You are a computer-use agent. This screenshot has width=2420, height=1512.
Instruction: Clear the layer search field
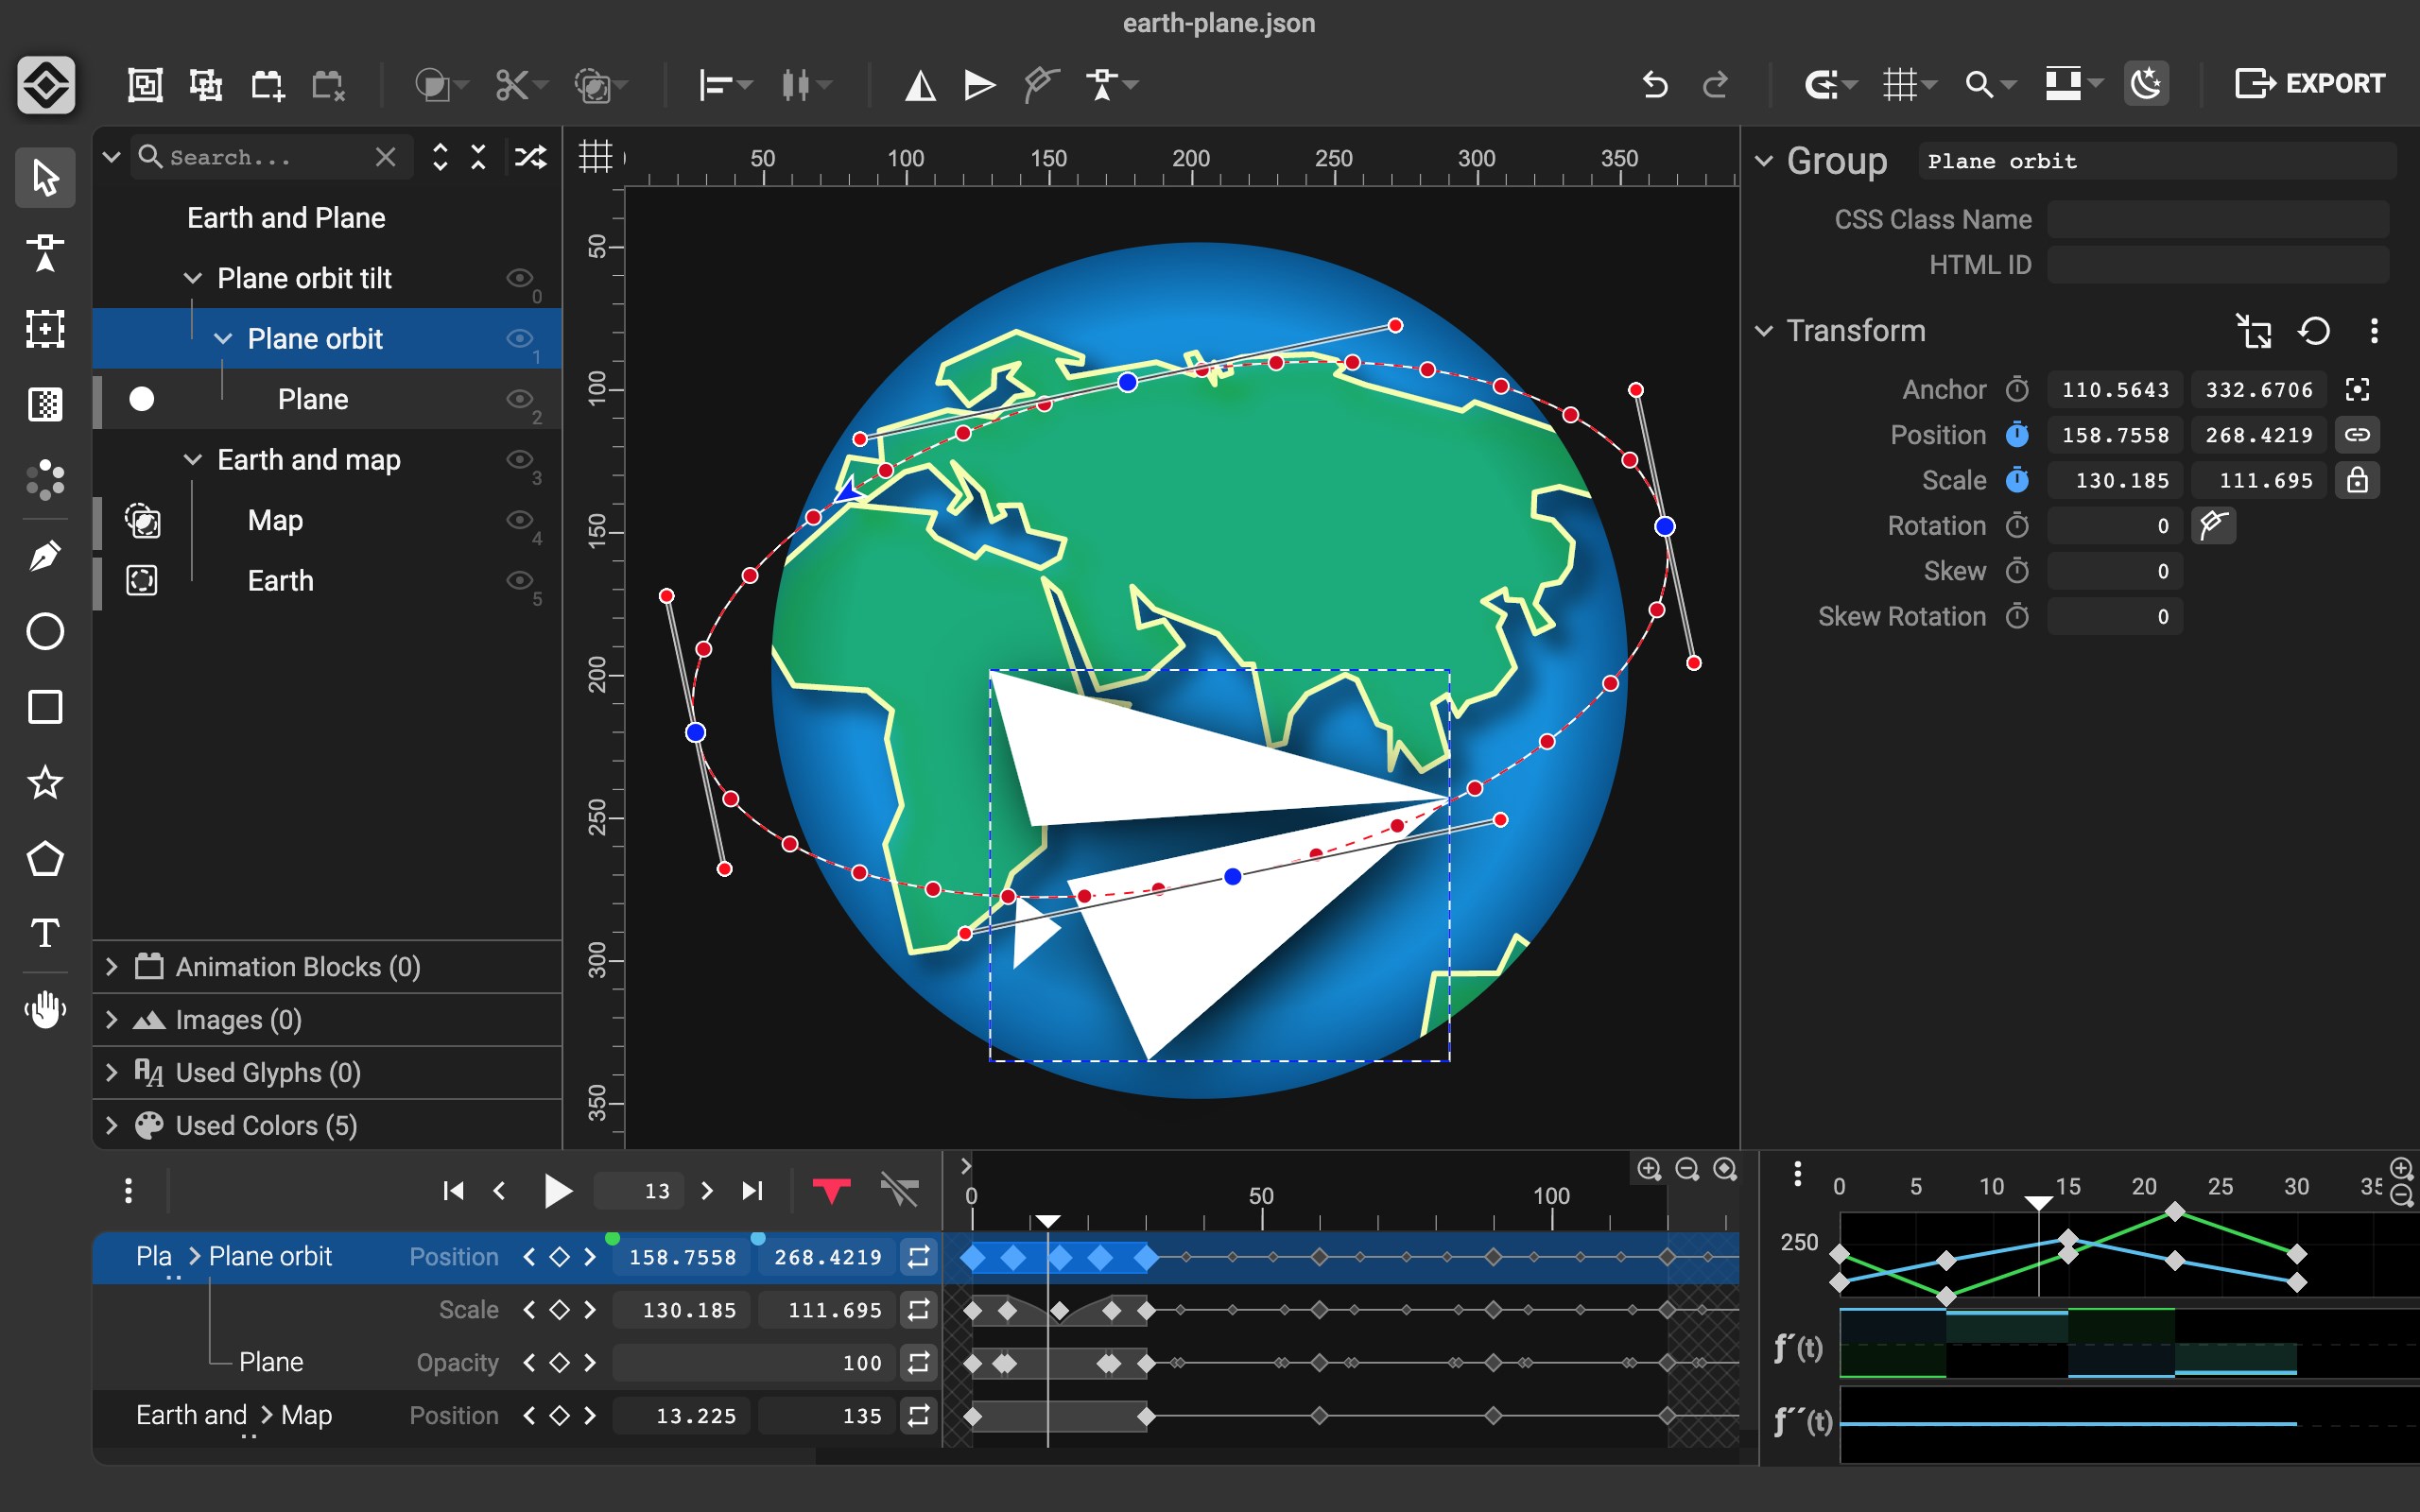click(x=387, y=156)
